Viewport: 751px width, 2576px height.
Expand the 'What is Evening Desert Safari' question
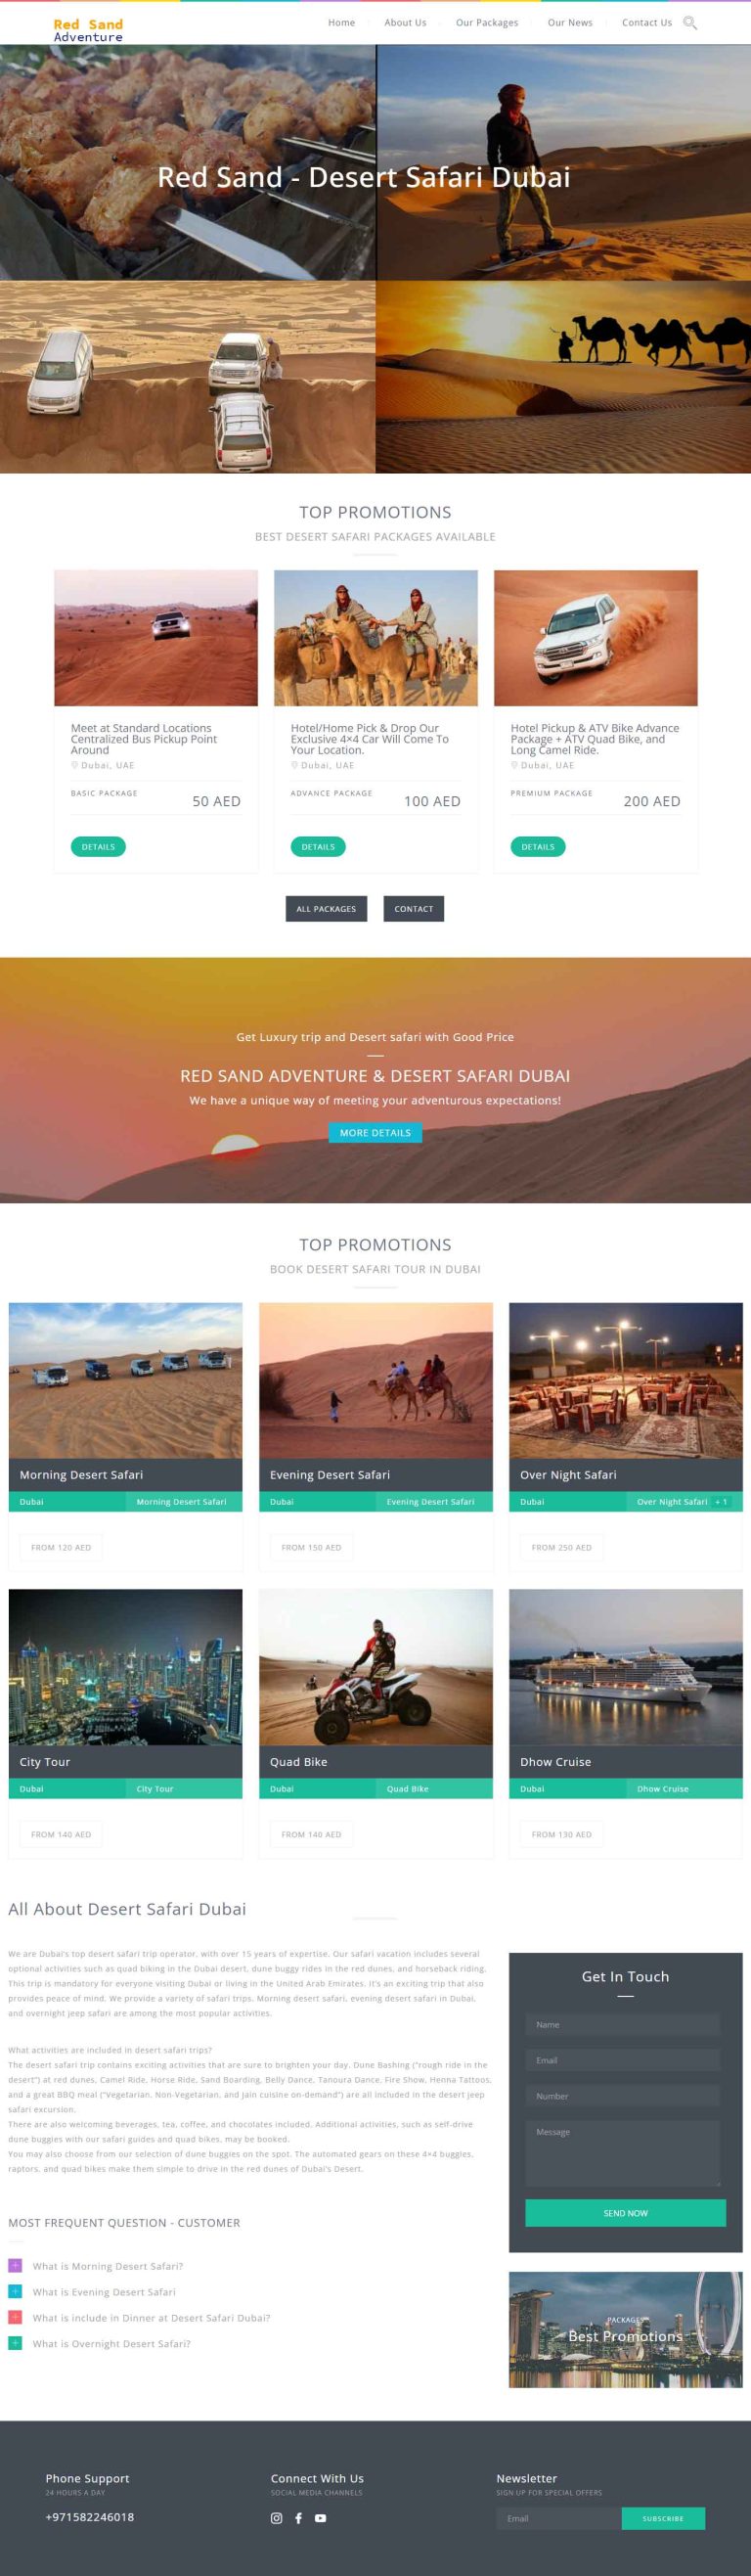click(x=104, y=2291)
